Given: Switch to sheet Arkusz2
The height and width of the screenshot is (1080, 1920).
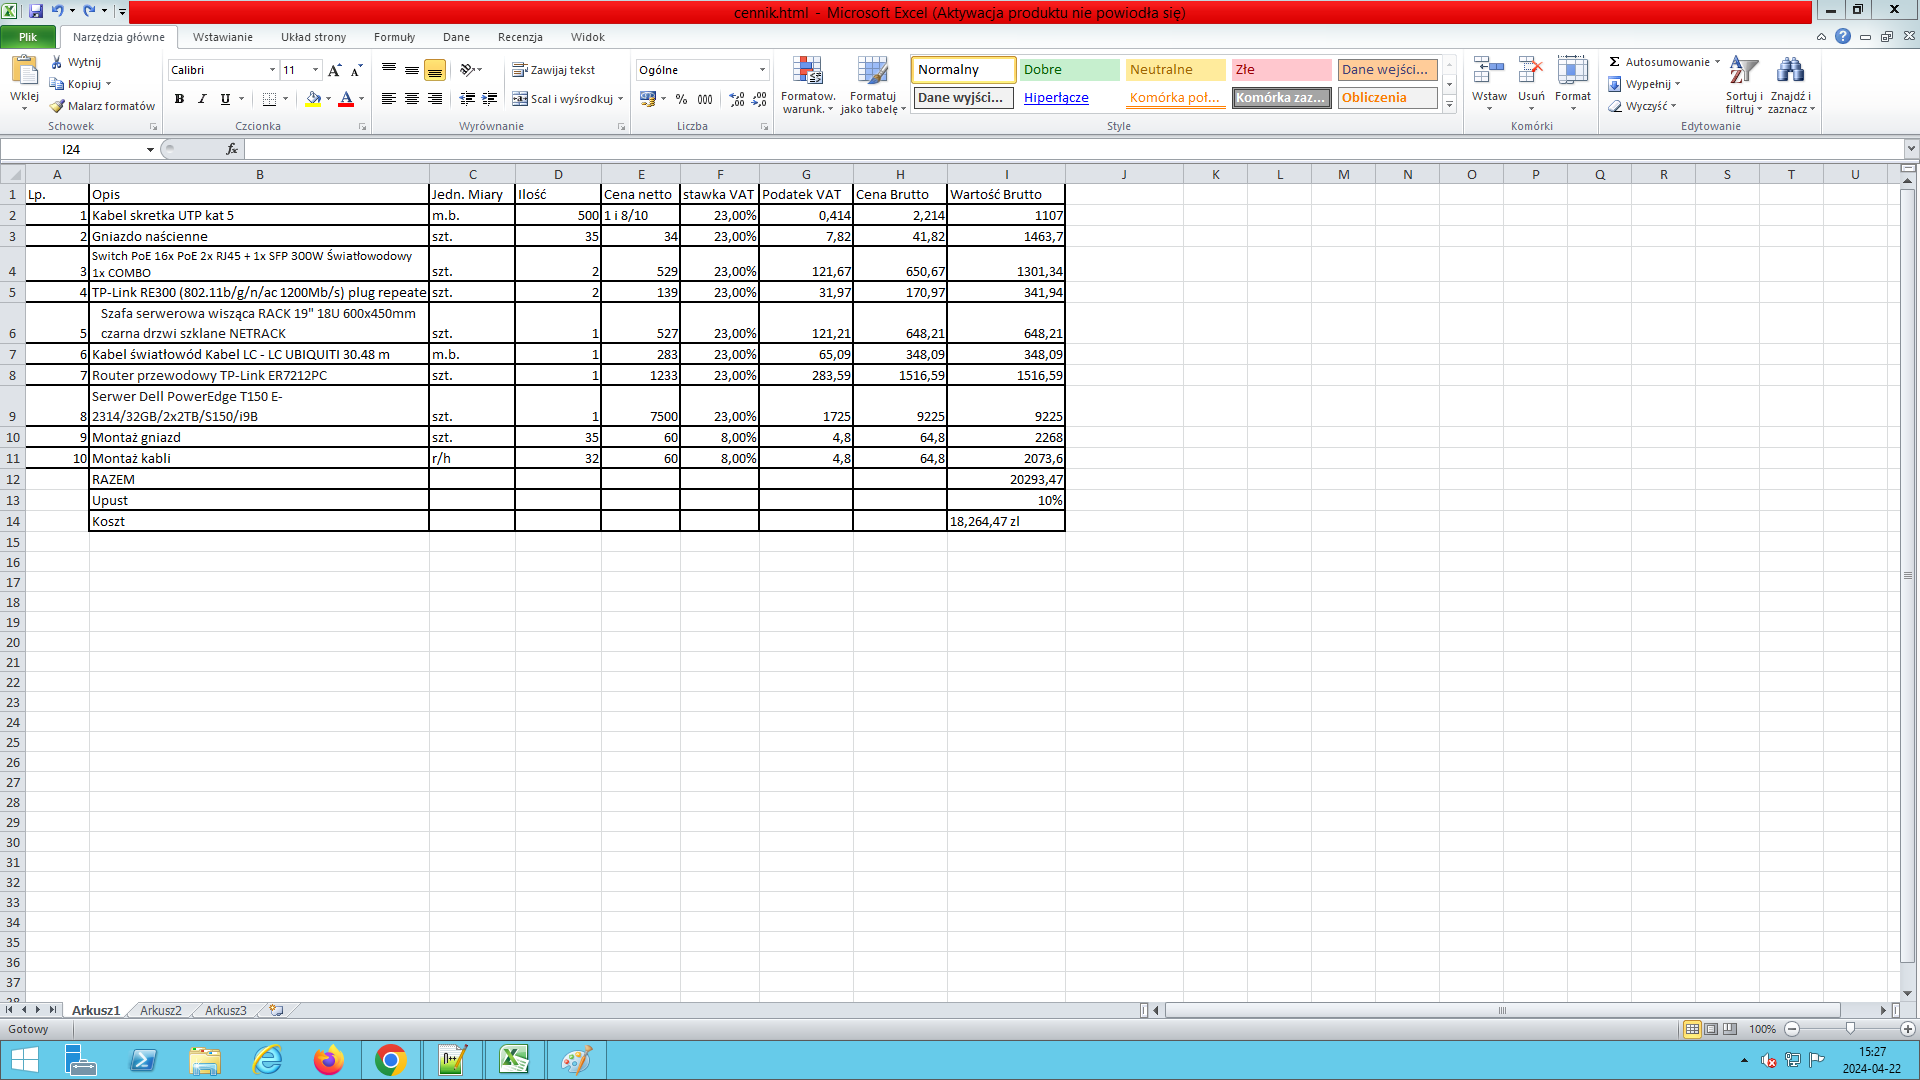Looking at the screenshot, I should pos(161,1010).
